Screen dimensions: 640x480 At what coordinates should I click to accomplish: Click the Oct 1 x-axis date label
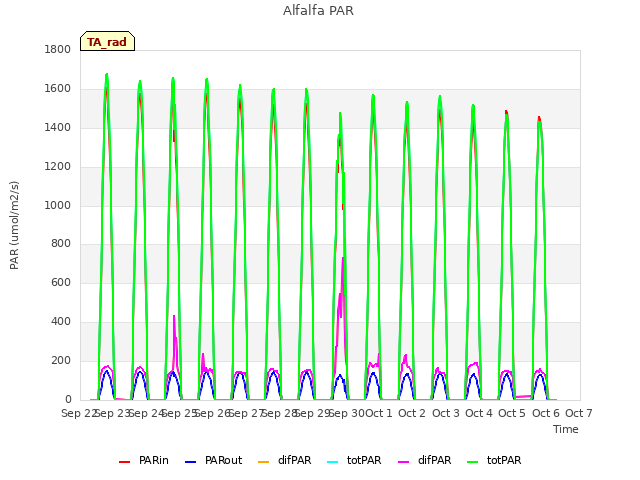coord(379,413)
